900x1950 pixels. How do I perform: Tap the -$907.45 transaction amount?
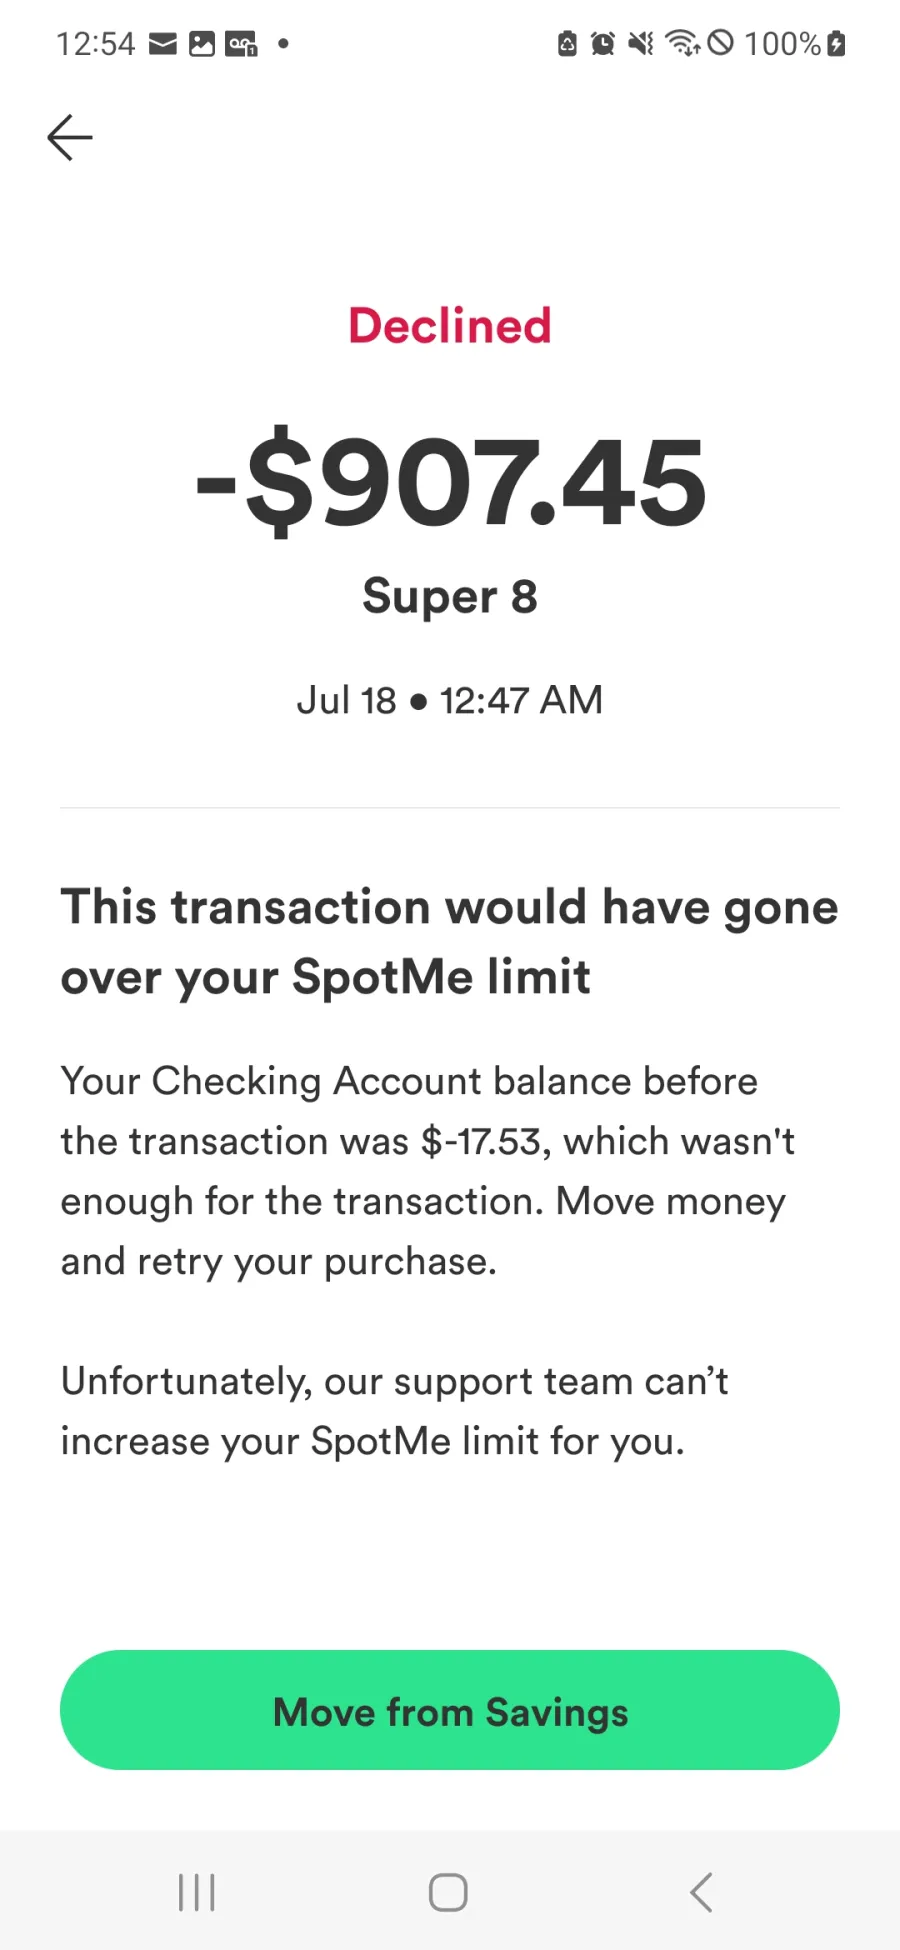[x=450, y=483]
